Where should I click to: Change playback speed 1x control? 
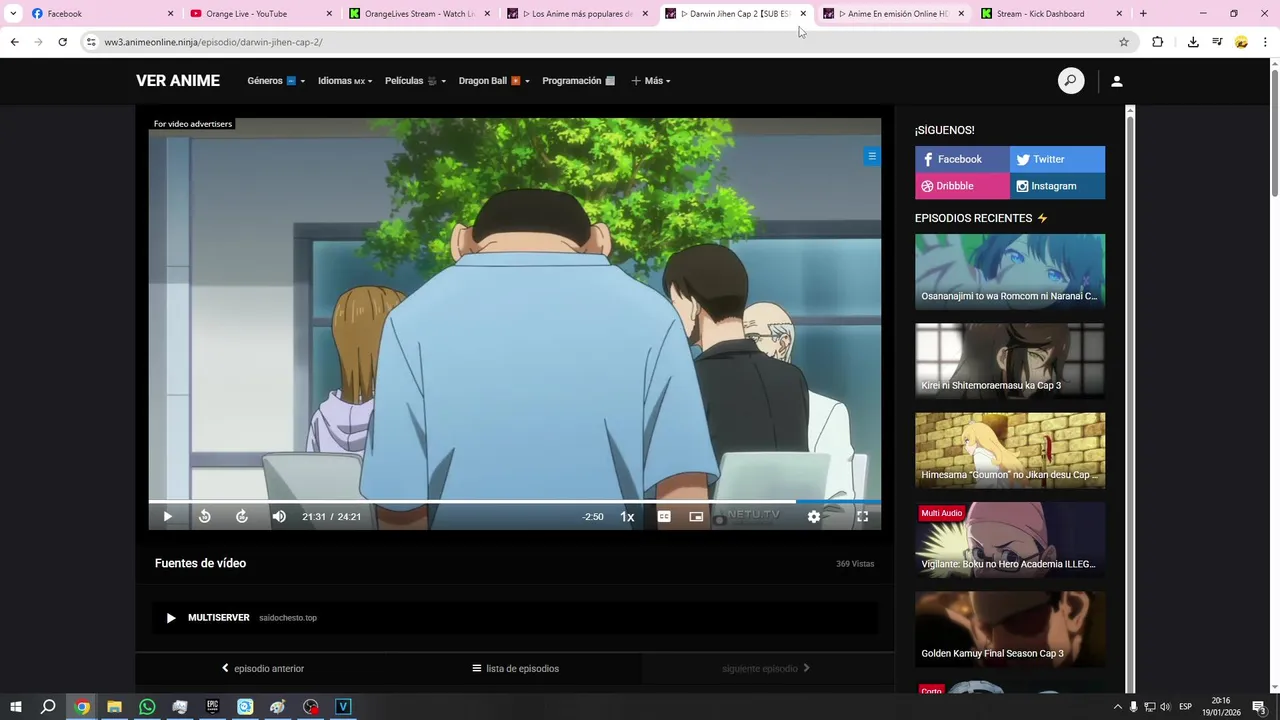tap(627, 517)
